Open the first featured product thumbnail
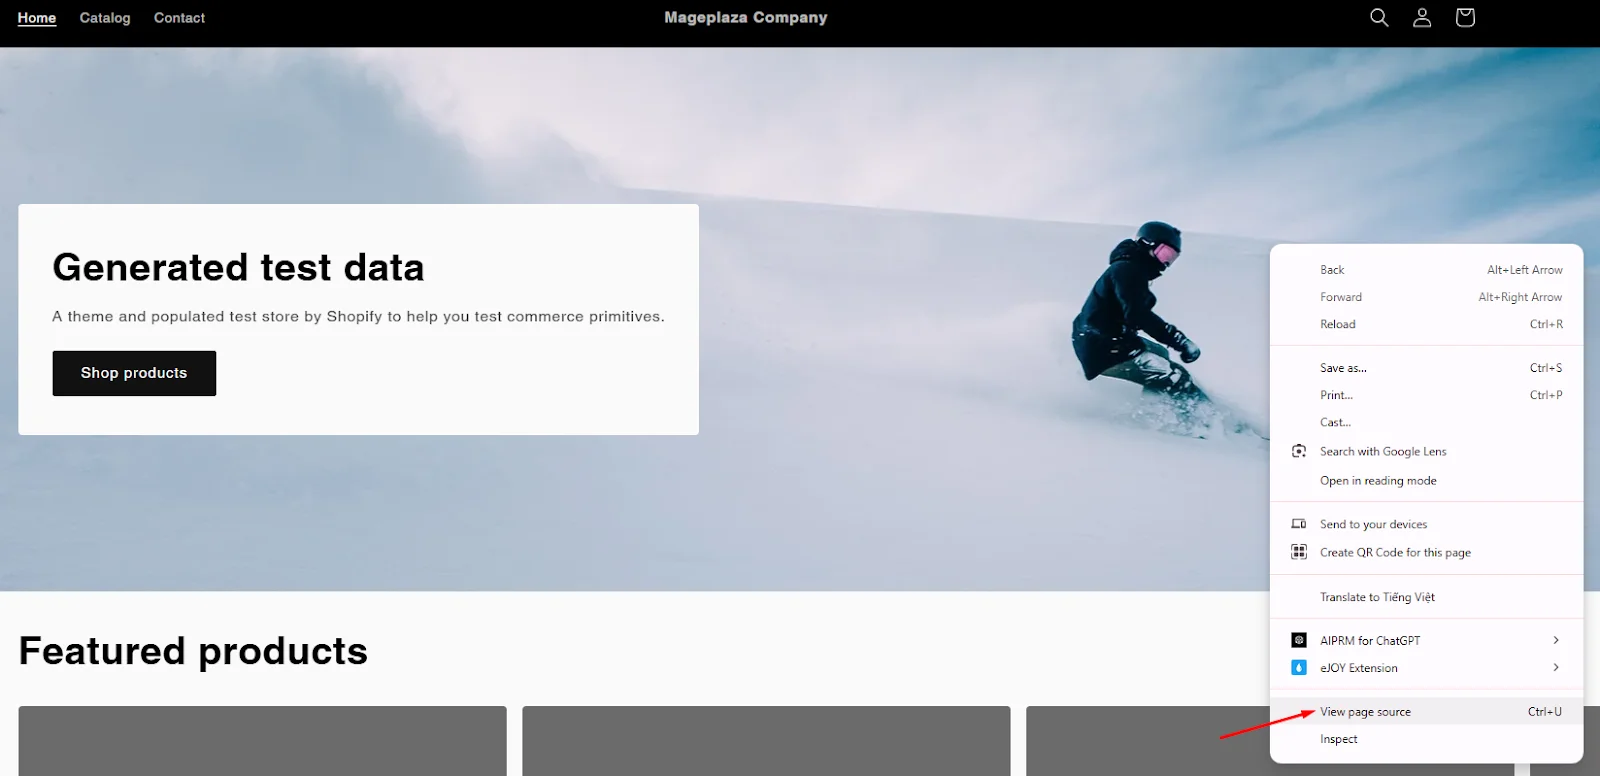 click(x=262, y=741)
